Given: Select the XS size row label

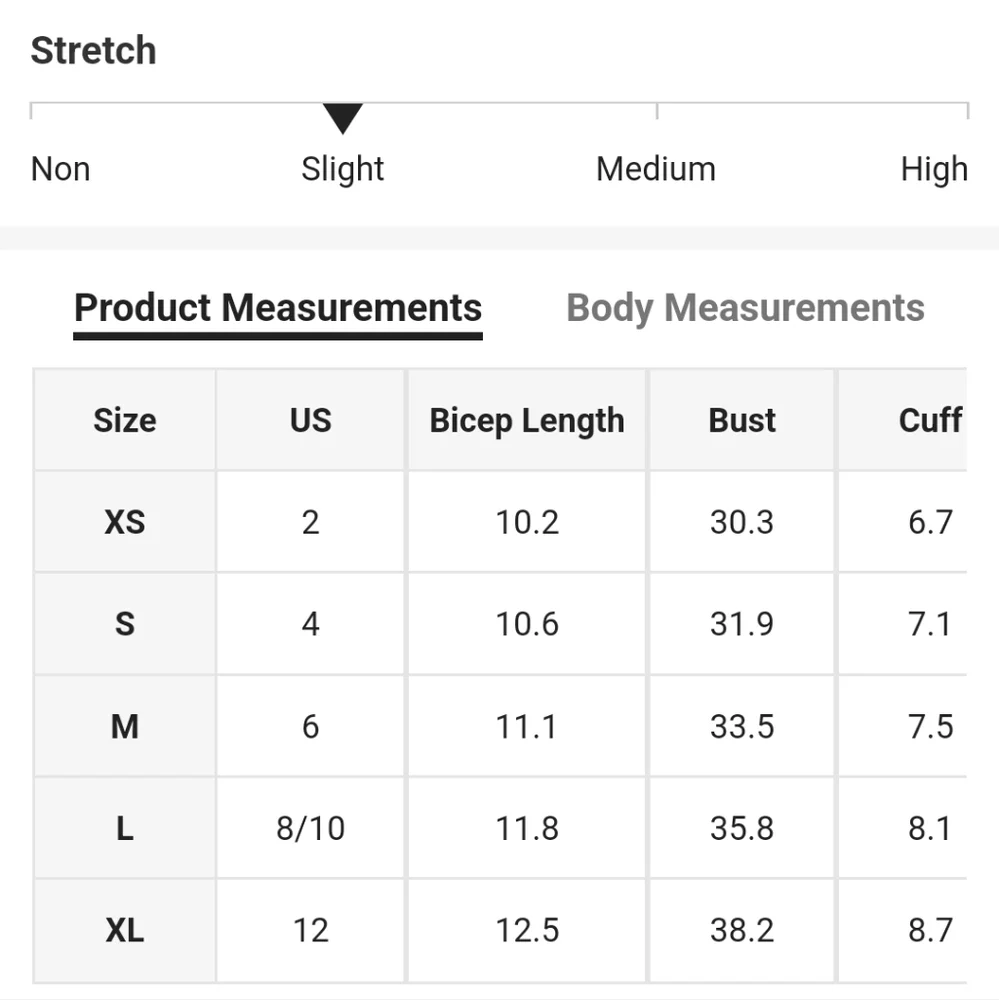Looking at the screenshot, I should tap(124, 522).
